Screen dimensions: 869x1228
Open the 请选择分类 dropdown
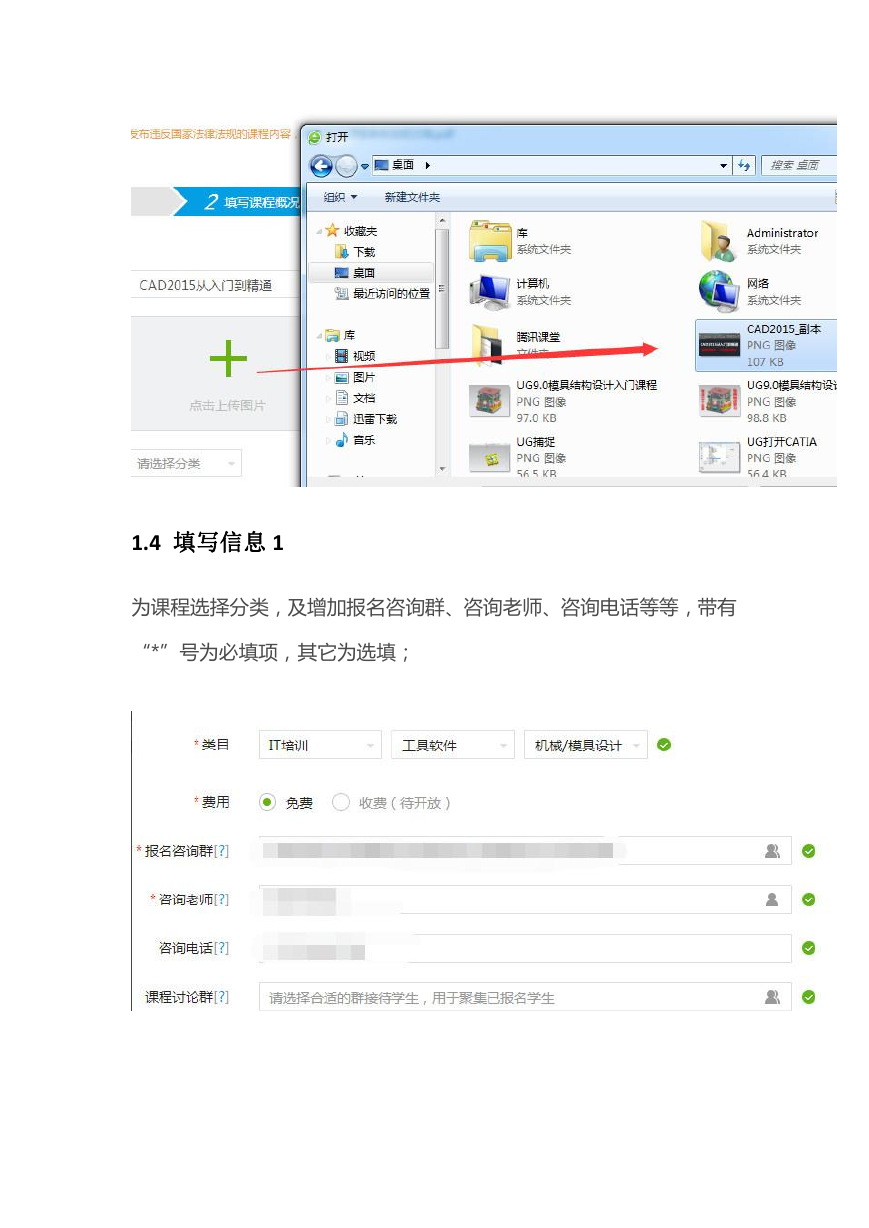click(x=186, y=463)
